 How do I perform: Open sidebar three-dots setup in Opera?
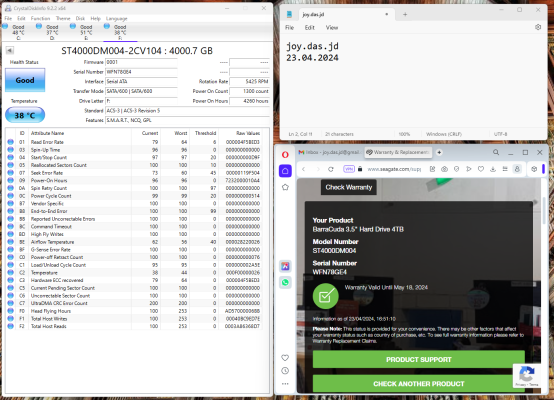[x=285, y=384]
